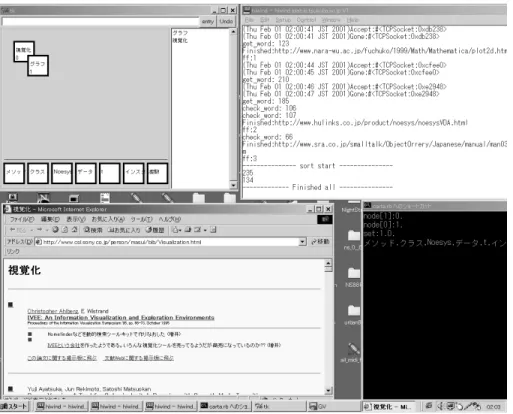Open the お気に入り favorites toolbar button
The width and height of the screenshot is (513, 414).
(x=124, y=230)
